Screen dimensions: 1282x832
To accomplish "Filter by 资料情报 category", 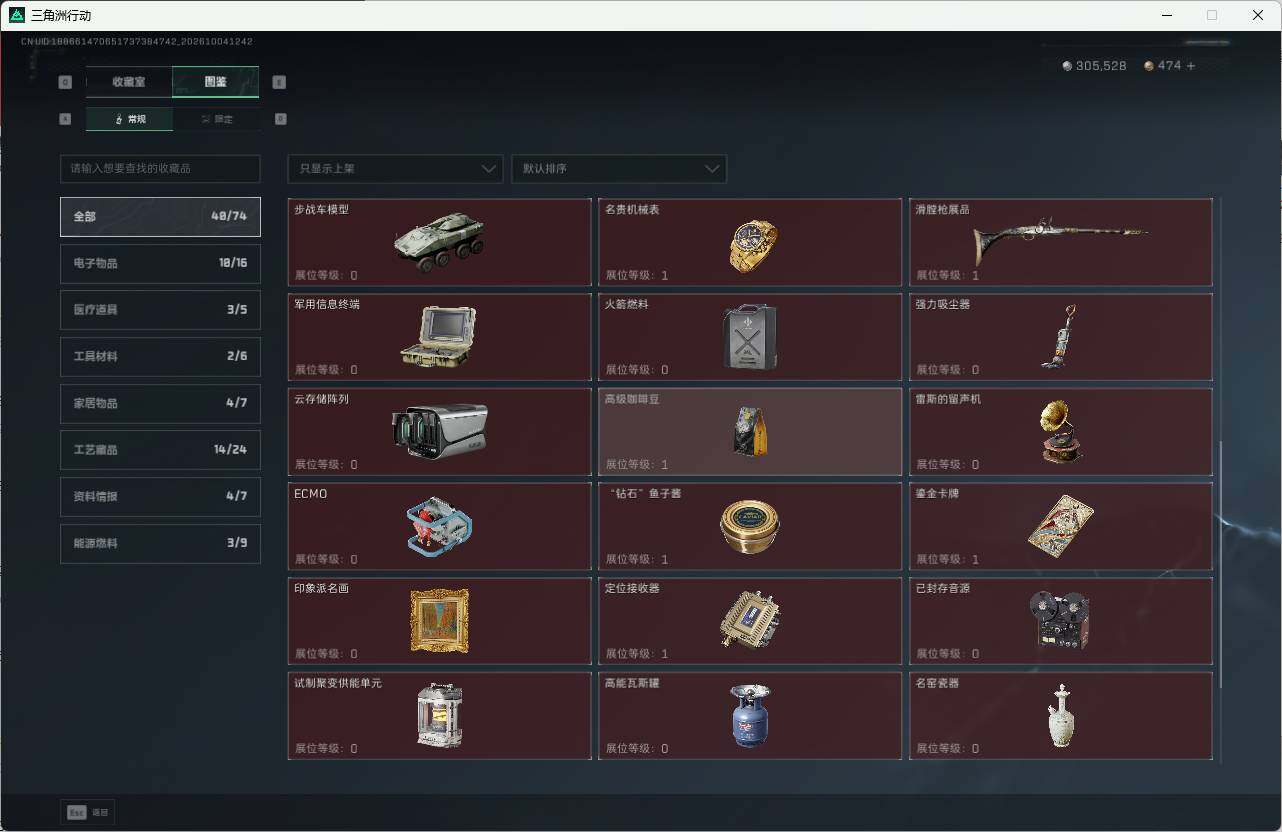I will (x=160, y=497).
